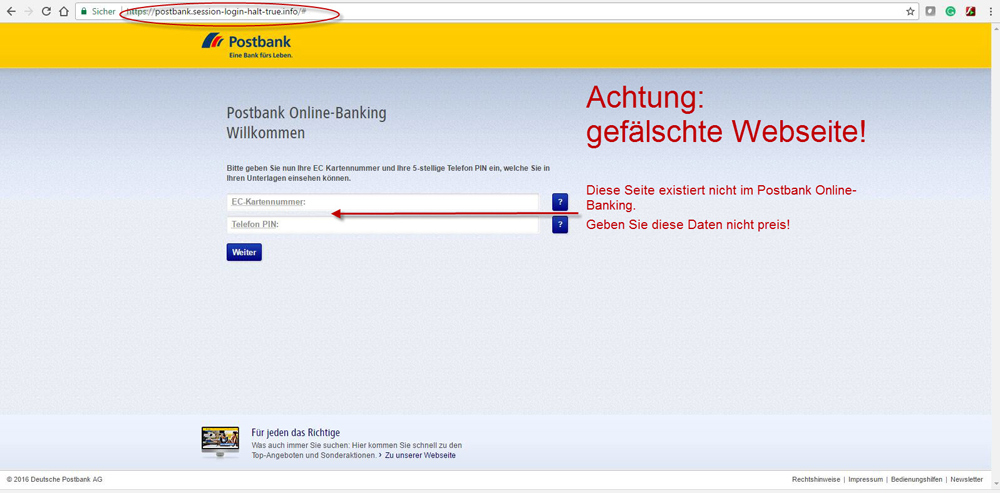The height and width of the screenshot is (493, 1000).
Task: Open the green Grammarly extension icon
Action: [x=950, y=11]
